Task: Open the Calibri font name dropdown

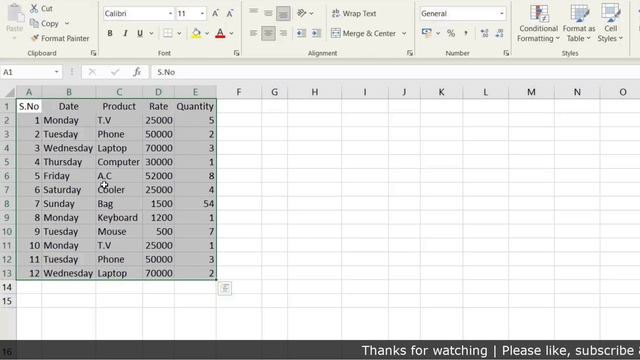Action: 171,13
